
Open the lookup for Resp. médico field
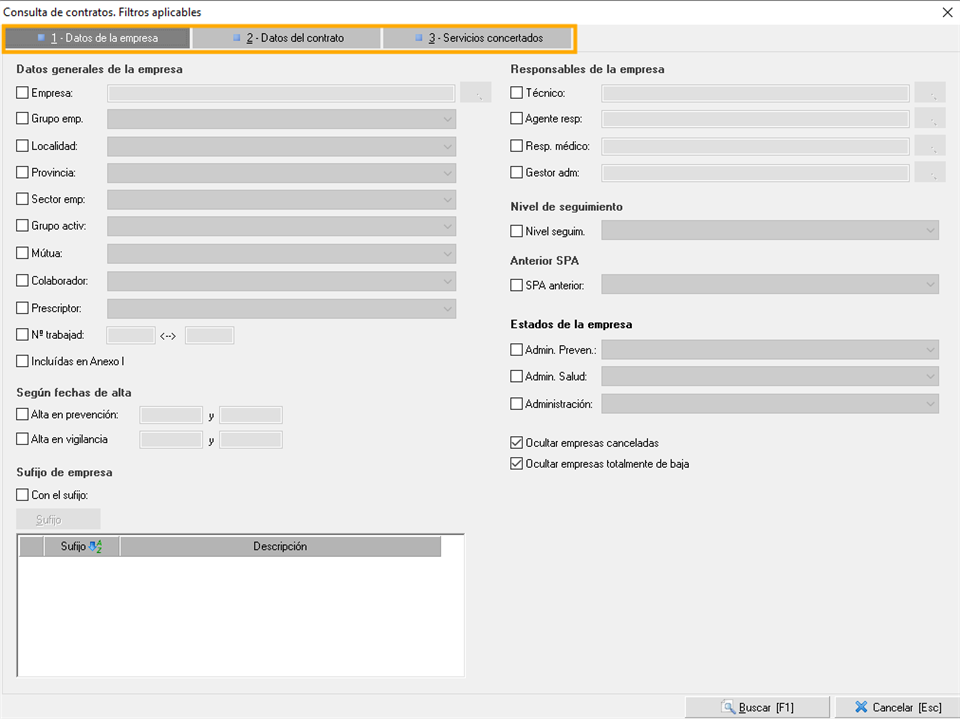(x=930, y=146)
